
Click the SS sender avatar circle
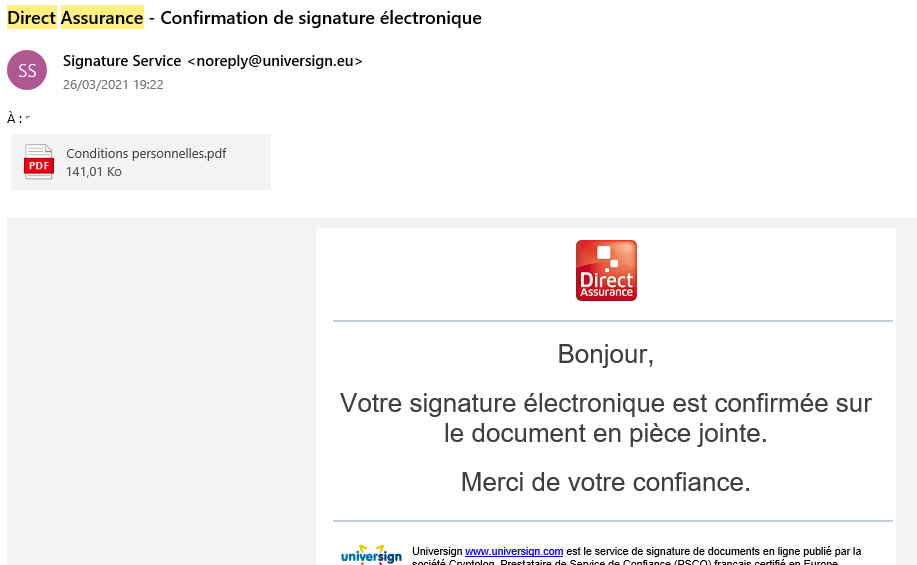click(x=27, y=70)
